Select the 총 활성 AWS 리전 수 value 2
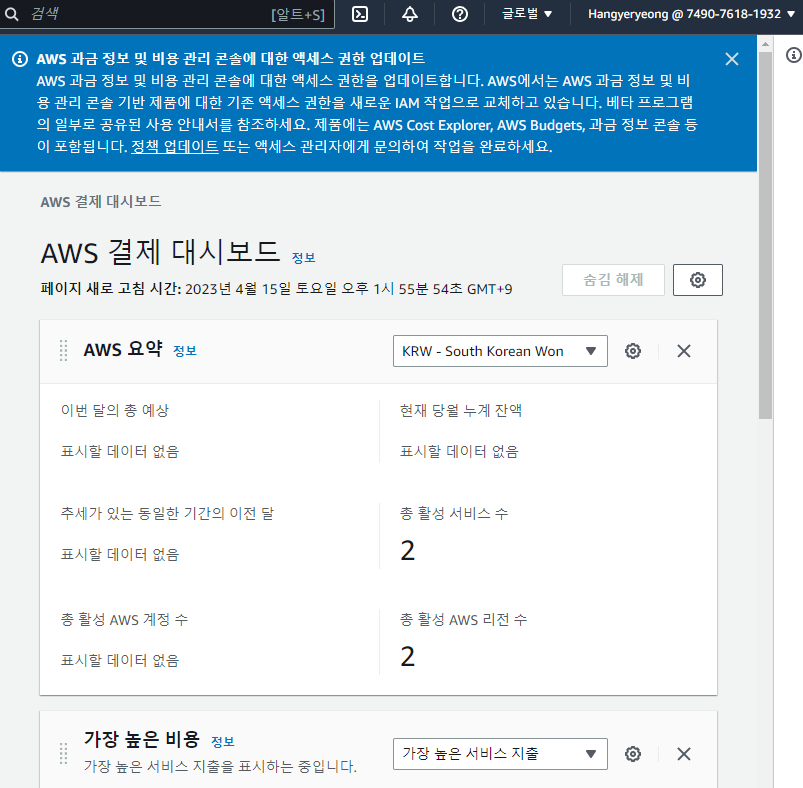 click(x=407, y=657)
